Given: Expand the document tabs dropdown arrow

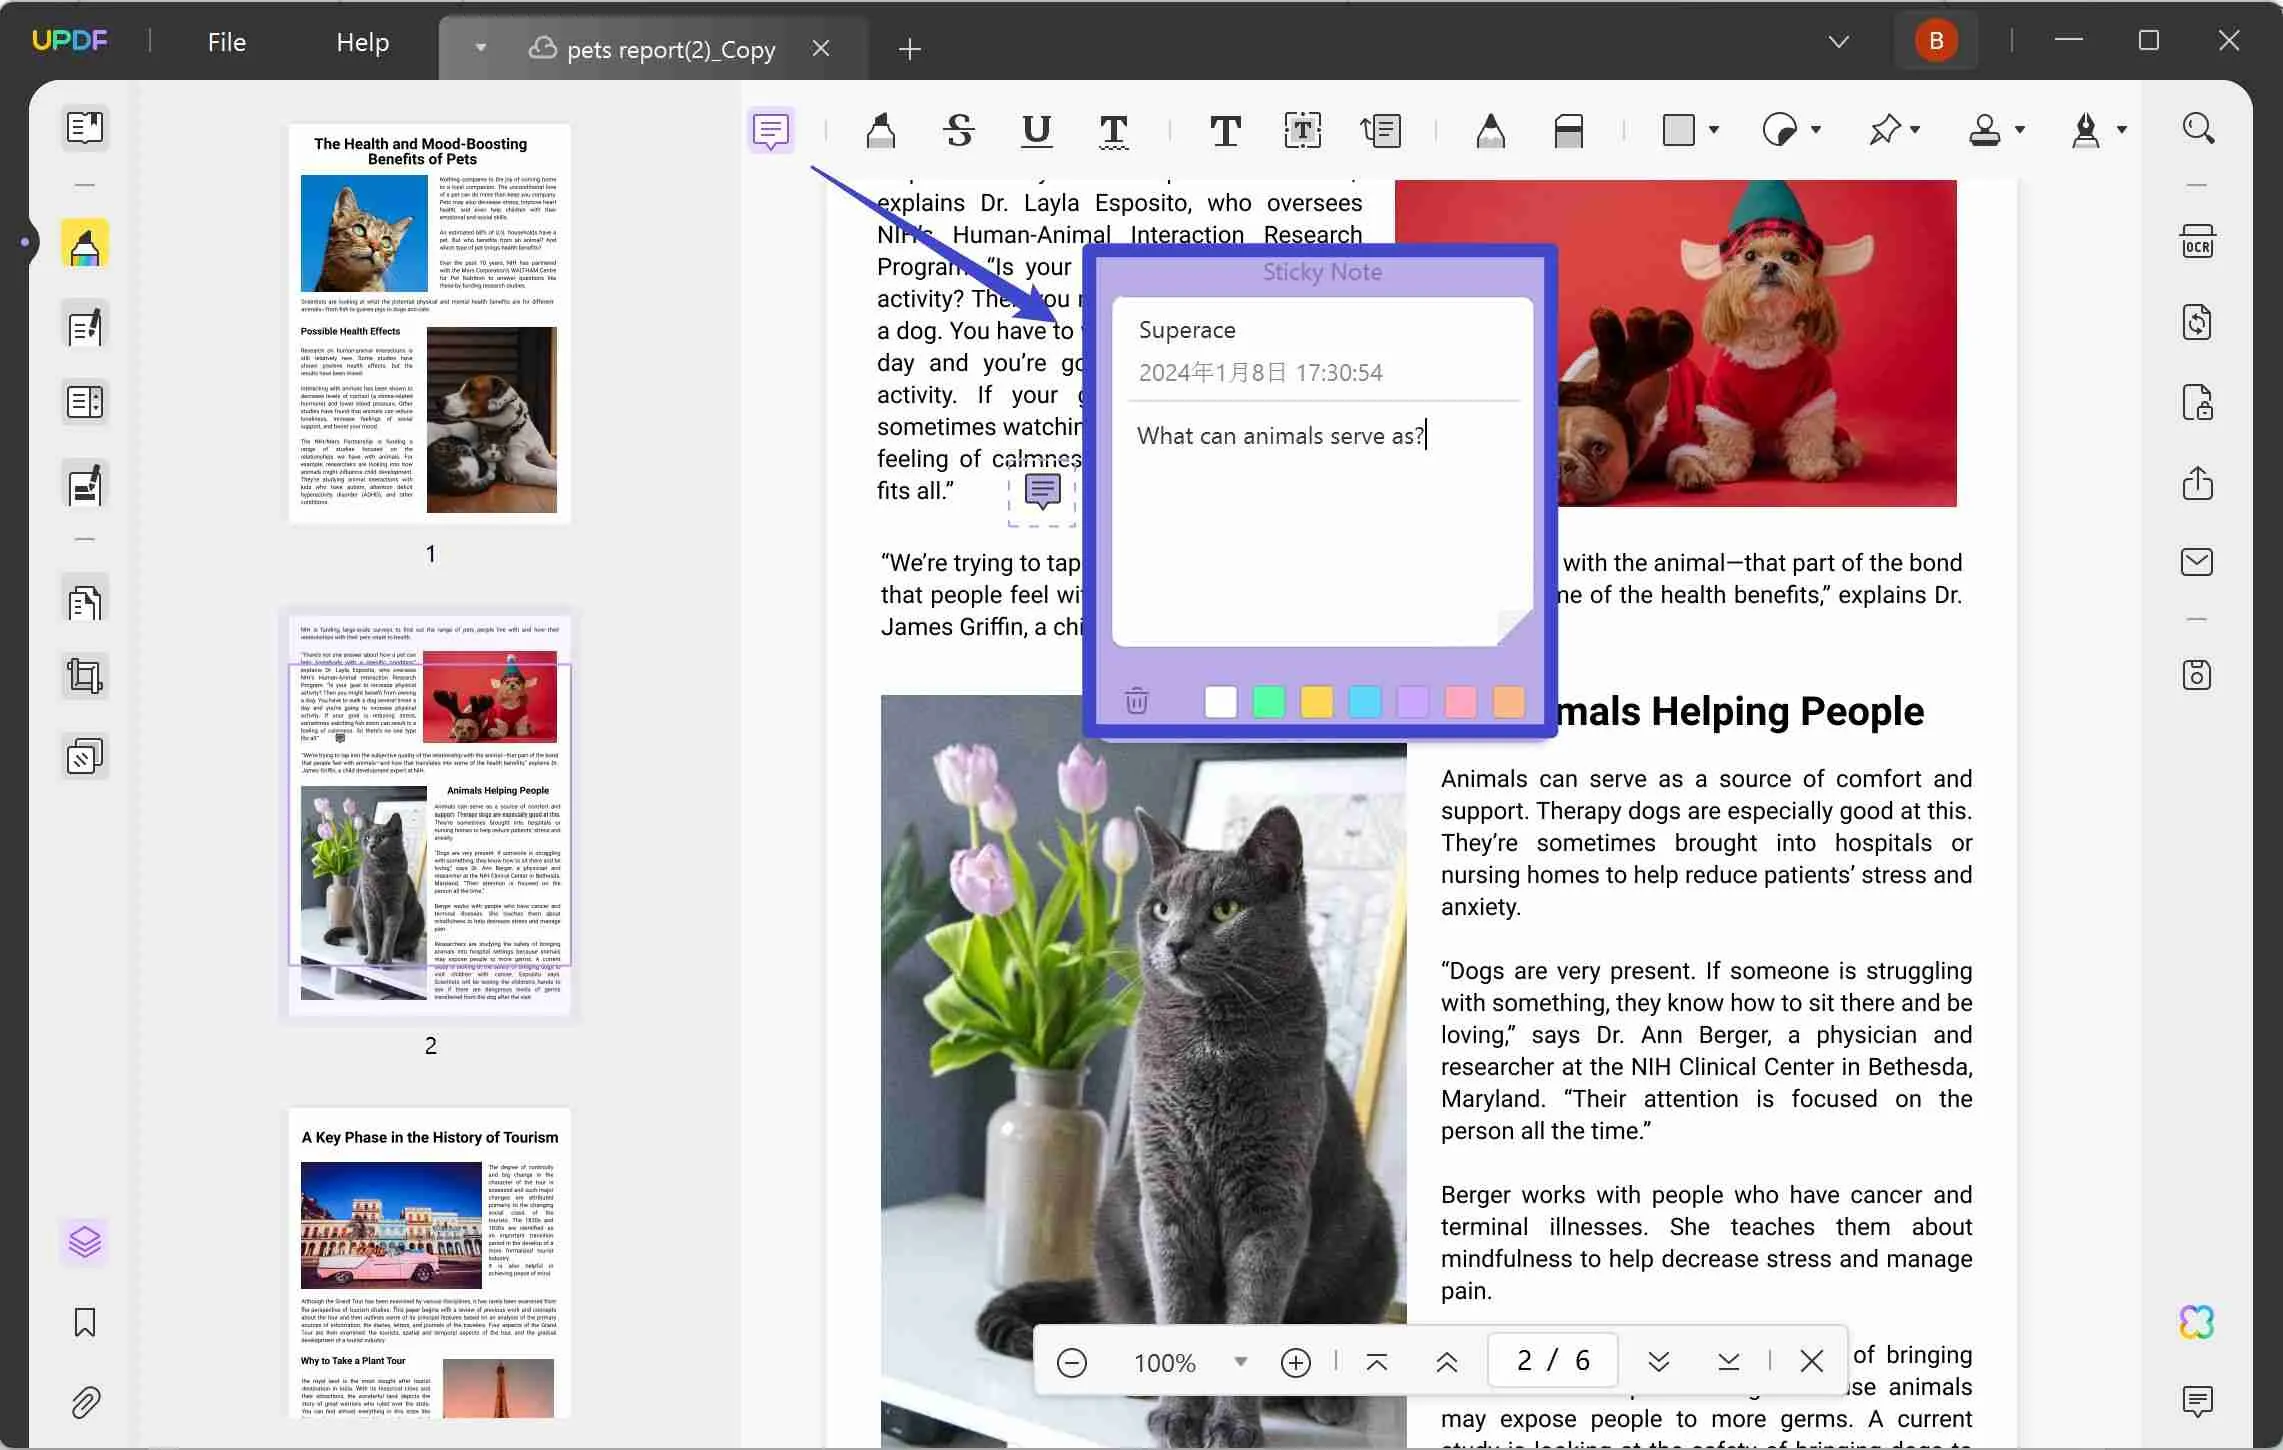Looking at the screenshot, I should [x=481, y=47].
